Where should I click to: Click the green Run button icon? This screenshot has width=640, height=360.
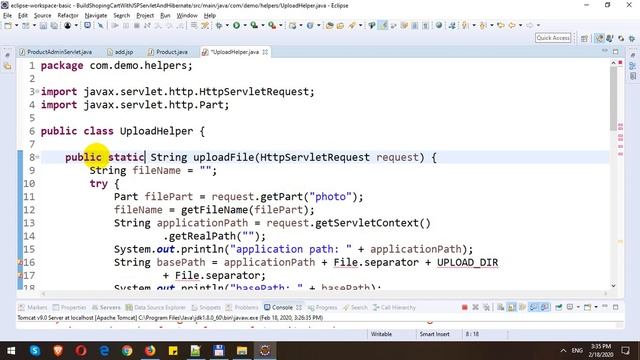(x=236, y=25)
